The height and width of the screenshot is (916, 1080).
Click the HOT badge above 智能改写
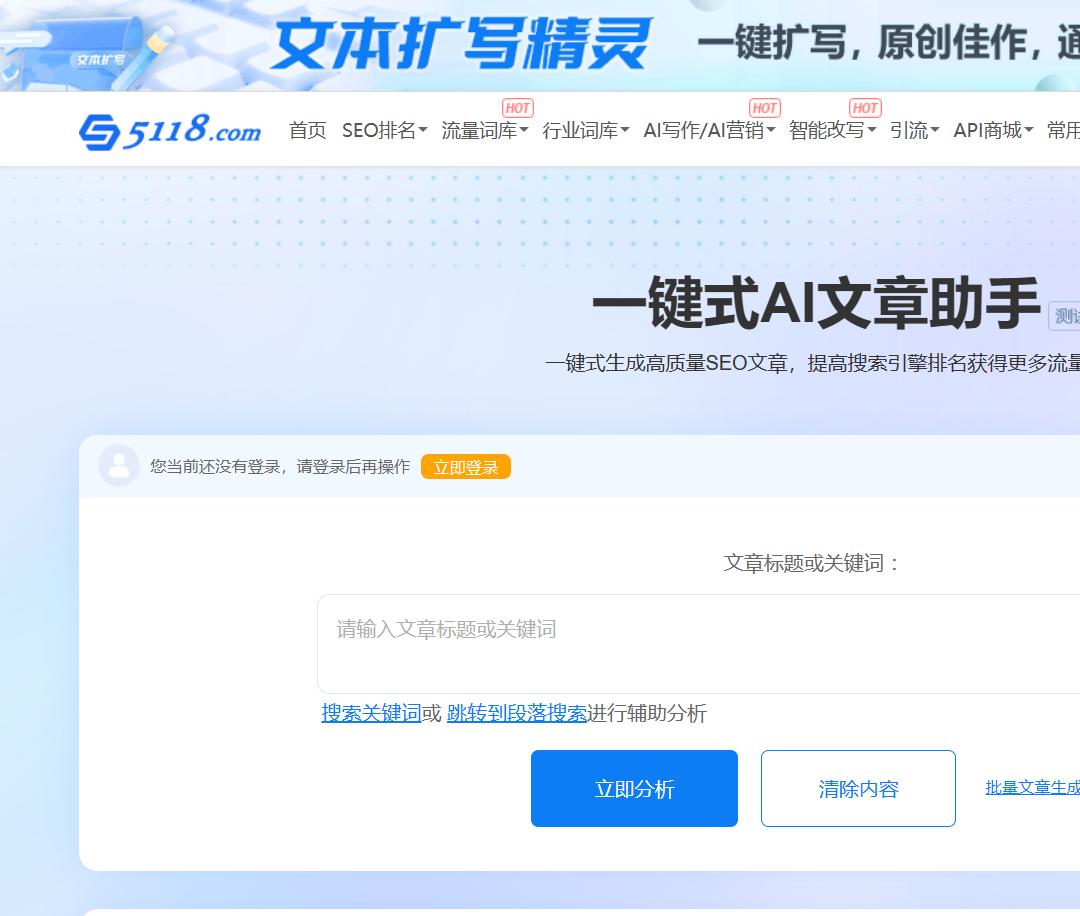point(864,108)
